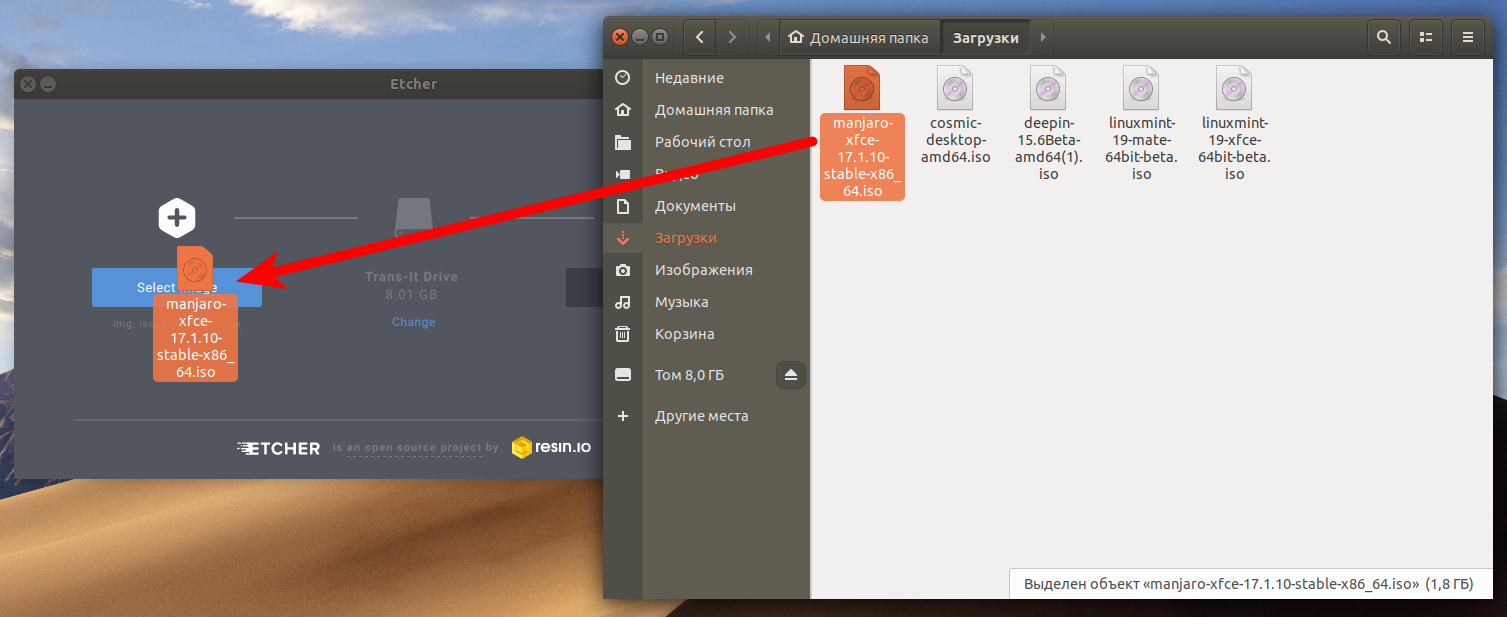Click the Домашняя папка path button
This screenshot has height=617, width=1507.
pyautogui.click(x=859, y=38)
